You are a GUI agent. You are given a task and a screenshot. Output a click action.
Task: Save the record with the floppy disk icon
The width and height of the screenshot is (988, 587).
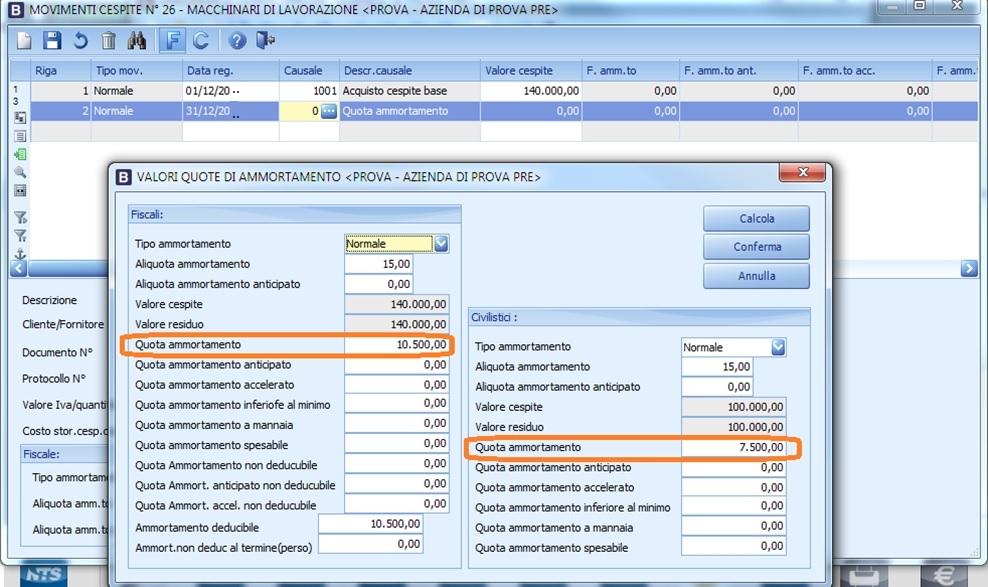[52, 41]
